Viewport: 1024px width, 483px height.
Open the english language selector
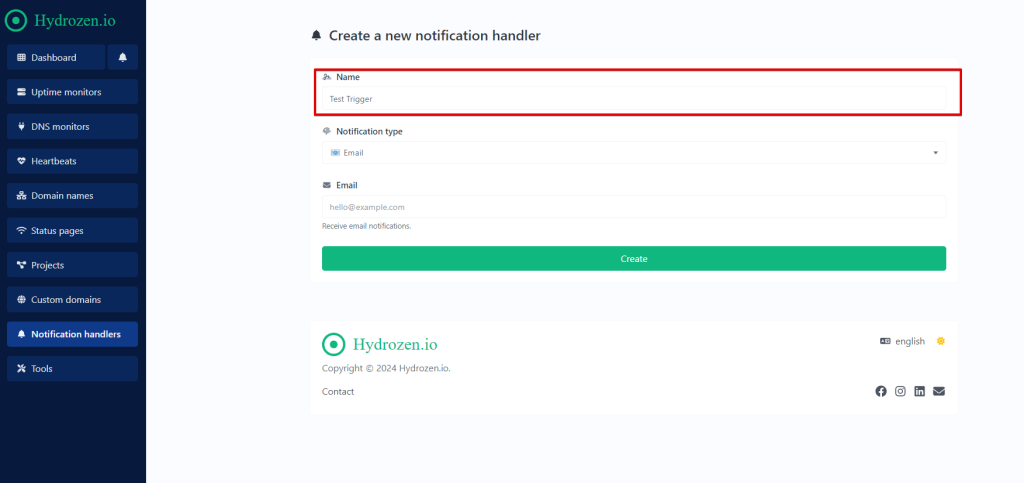pyautogui.click(x=903, y=341)
